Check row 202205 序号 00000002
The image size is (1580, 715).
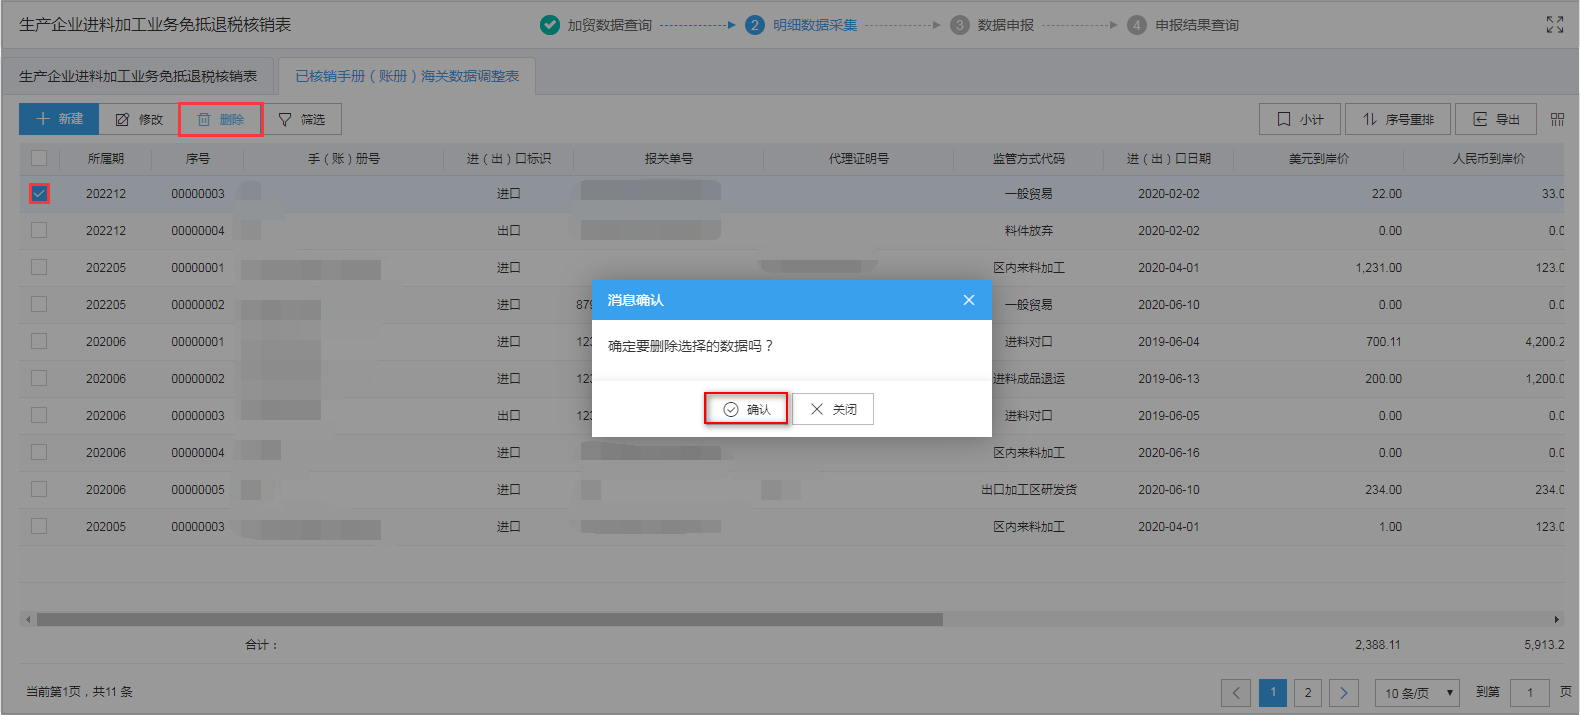[39, 304]
